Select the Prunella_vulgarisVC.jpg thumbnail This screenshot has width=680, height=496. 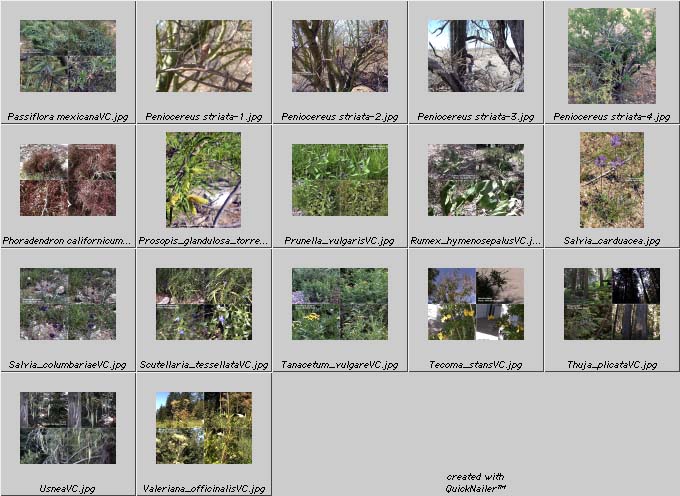340,180
